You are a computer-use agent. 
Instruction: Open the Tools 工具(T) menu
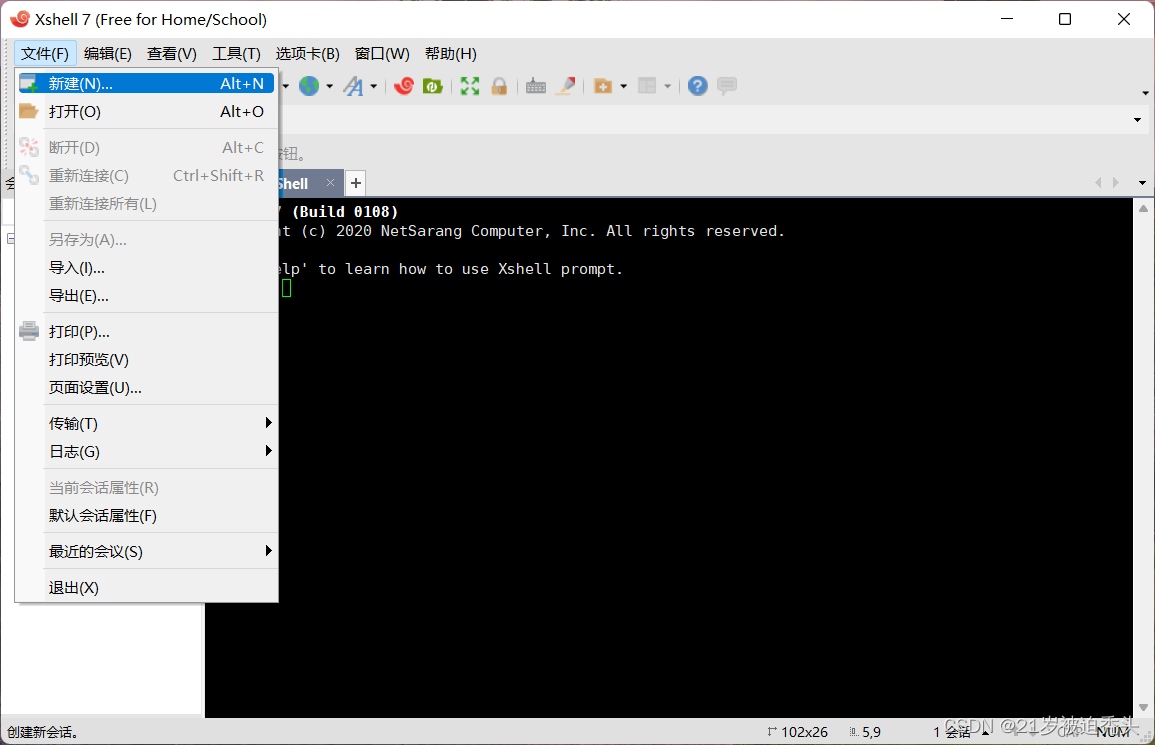236,54
